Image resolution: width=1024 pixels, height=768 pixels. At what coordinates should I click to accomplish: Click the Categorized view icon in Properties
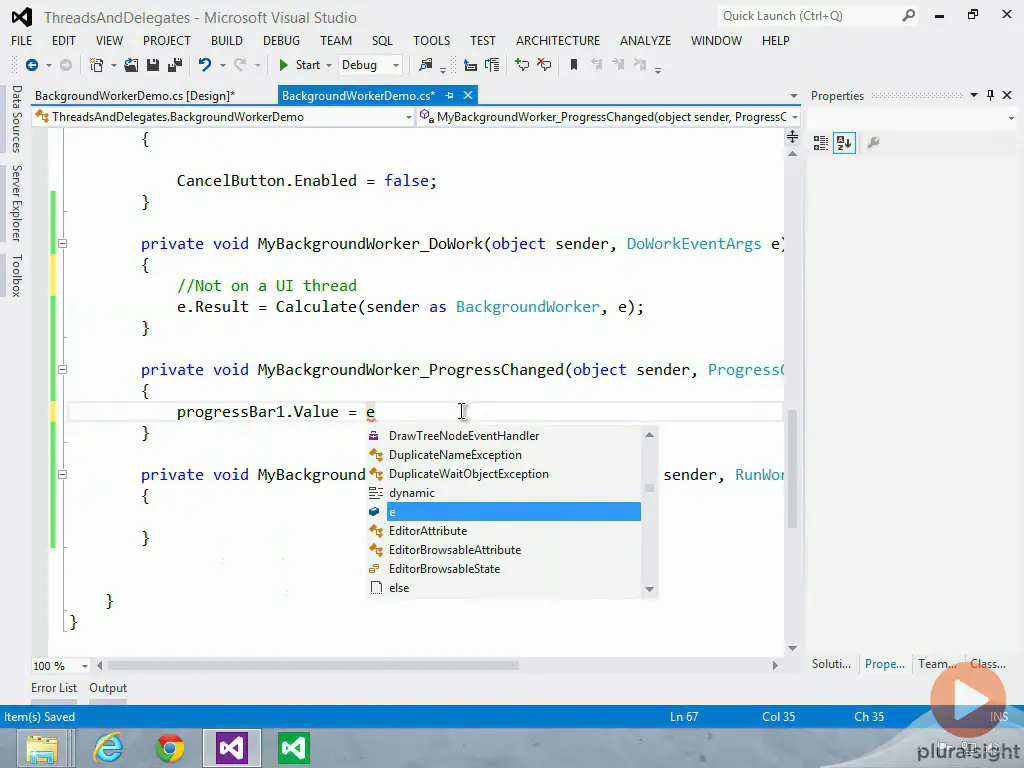(x=821, y=143)
